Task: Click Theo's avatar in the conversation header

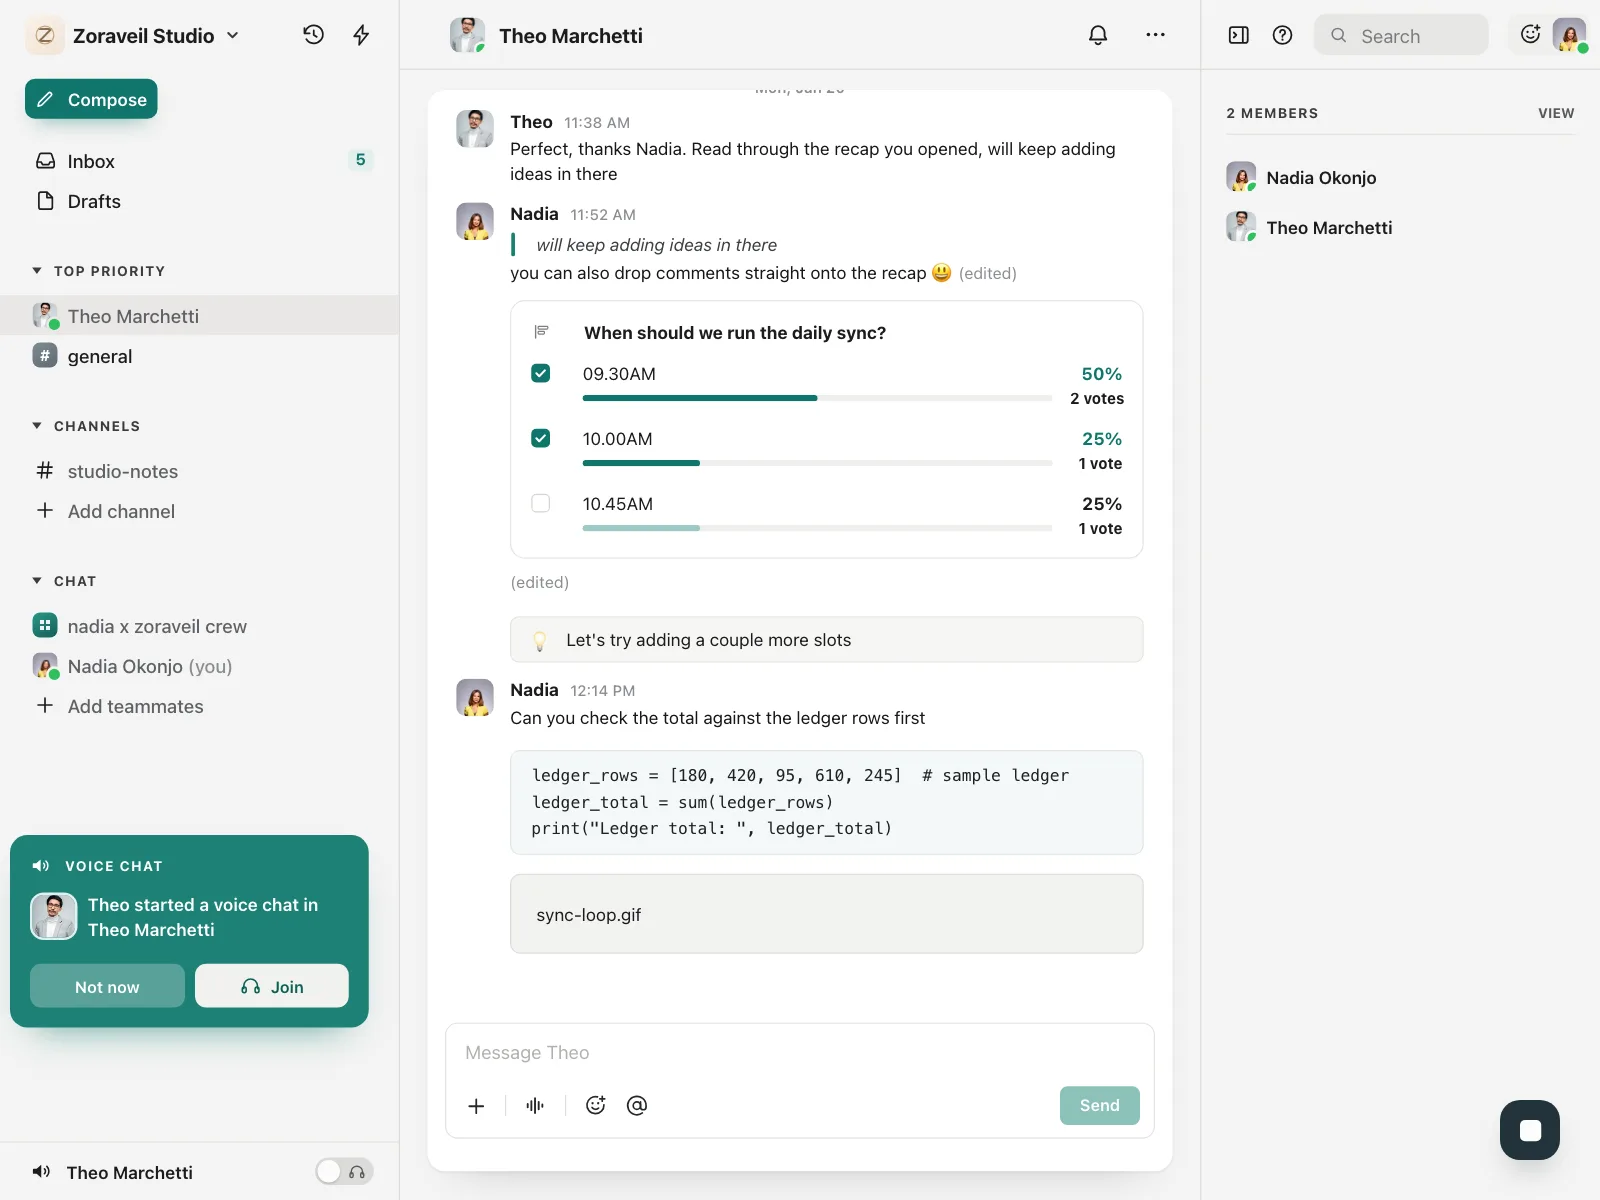Action: (x=467, y=35)
